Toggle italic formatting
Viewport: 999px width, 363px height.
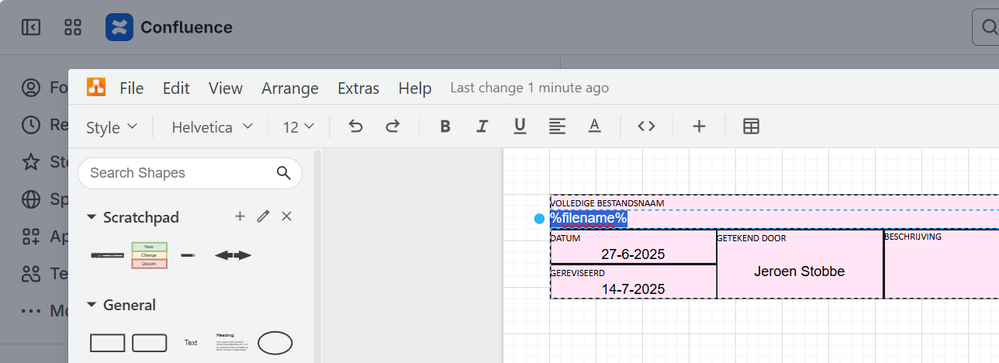[482, 127]
